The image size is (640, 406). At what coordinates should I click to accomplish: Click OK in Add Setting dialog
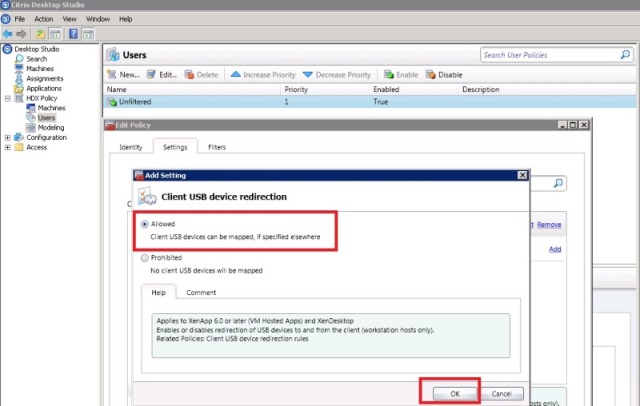click(455, 393)
